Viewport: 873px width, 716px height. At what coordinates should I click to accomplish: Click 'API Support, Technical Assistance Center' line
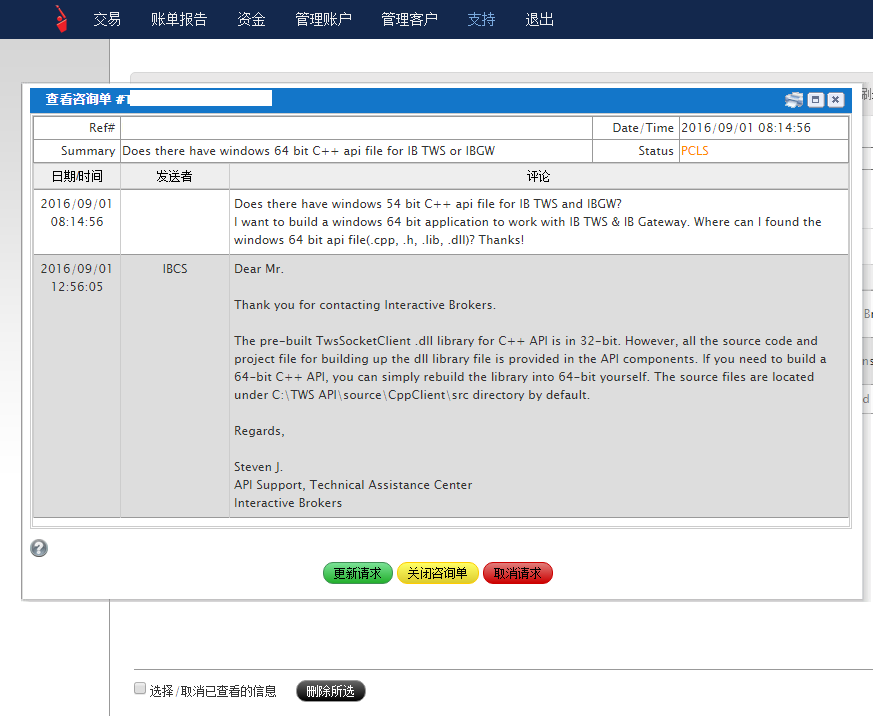coord(353,485)
